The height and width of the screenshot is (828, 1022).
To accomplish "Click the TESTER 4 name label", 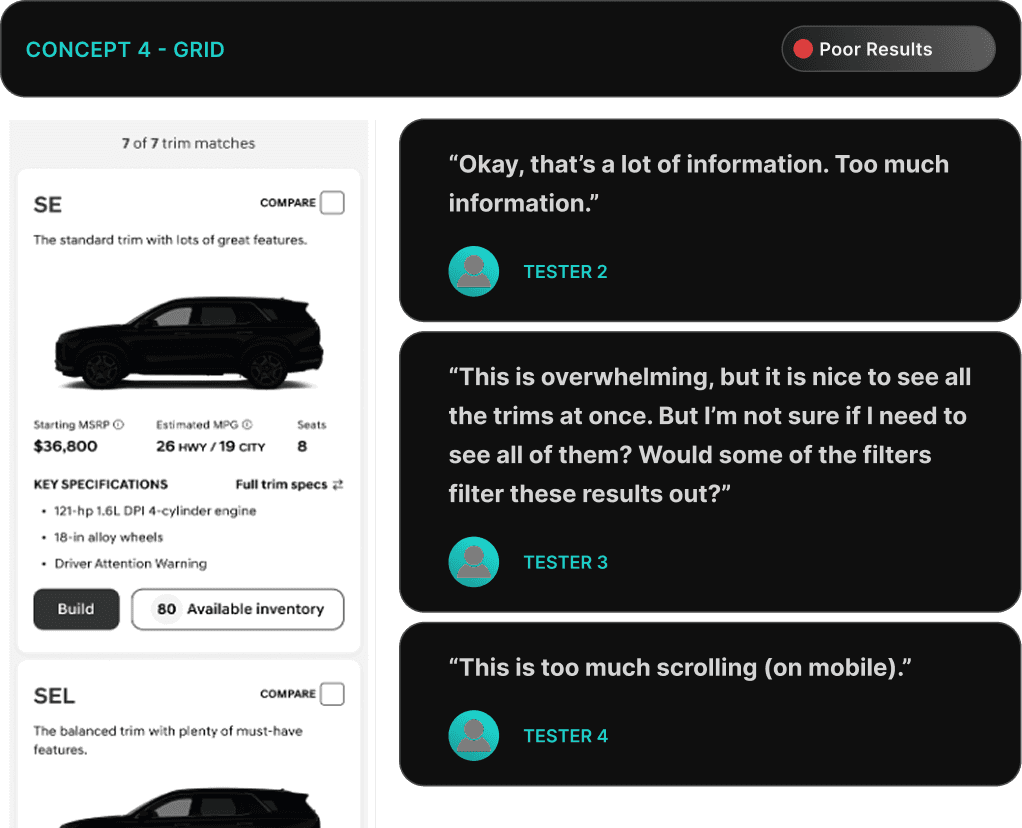I will point(565,736).
